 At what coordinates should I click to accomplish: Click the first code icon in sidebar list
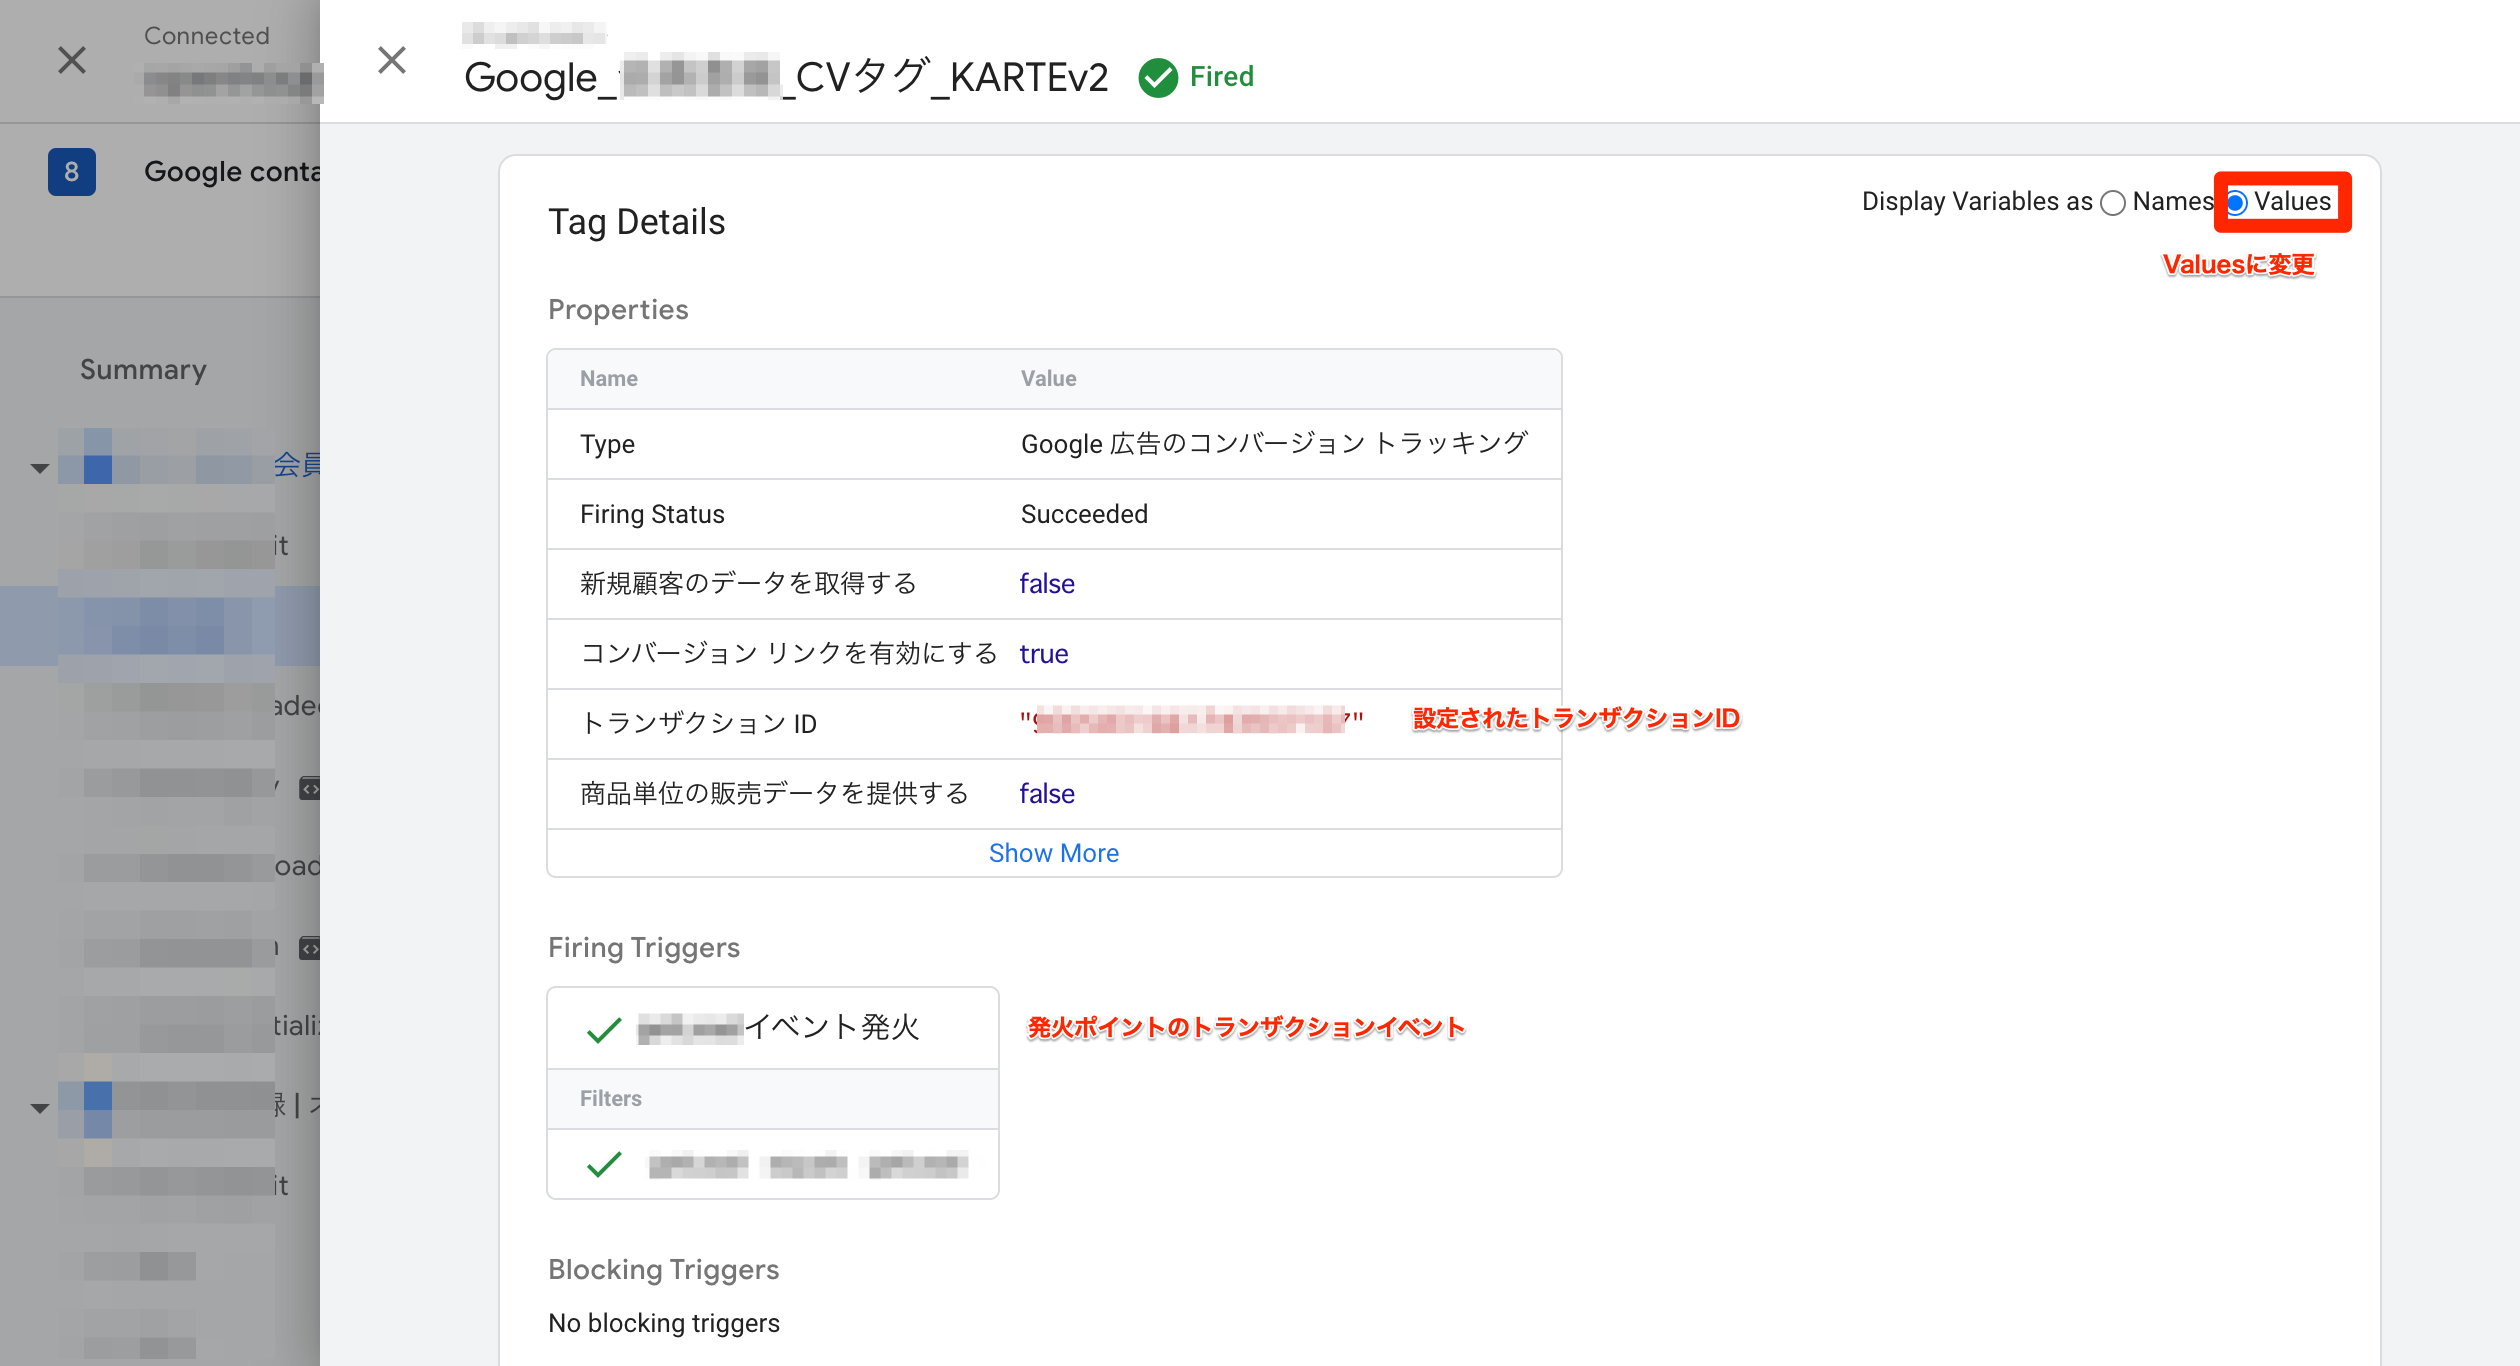[x=310, y=789]
